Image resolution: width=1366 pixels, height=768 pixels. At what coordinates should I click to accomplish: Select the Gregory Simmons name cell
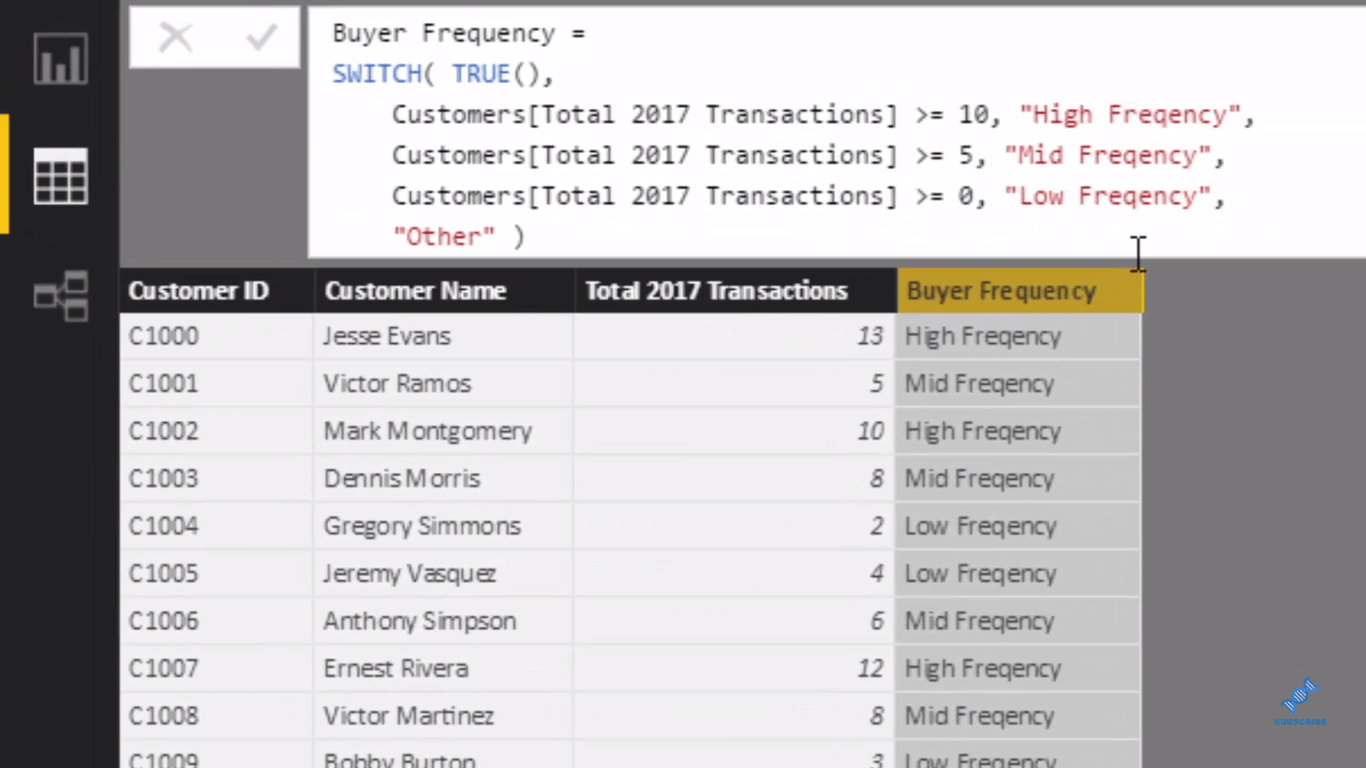(444, 526)
